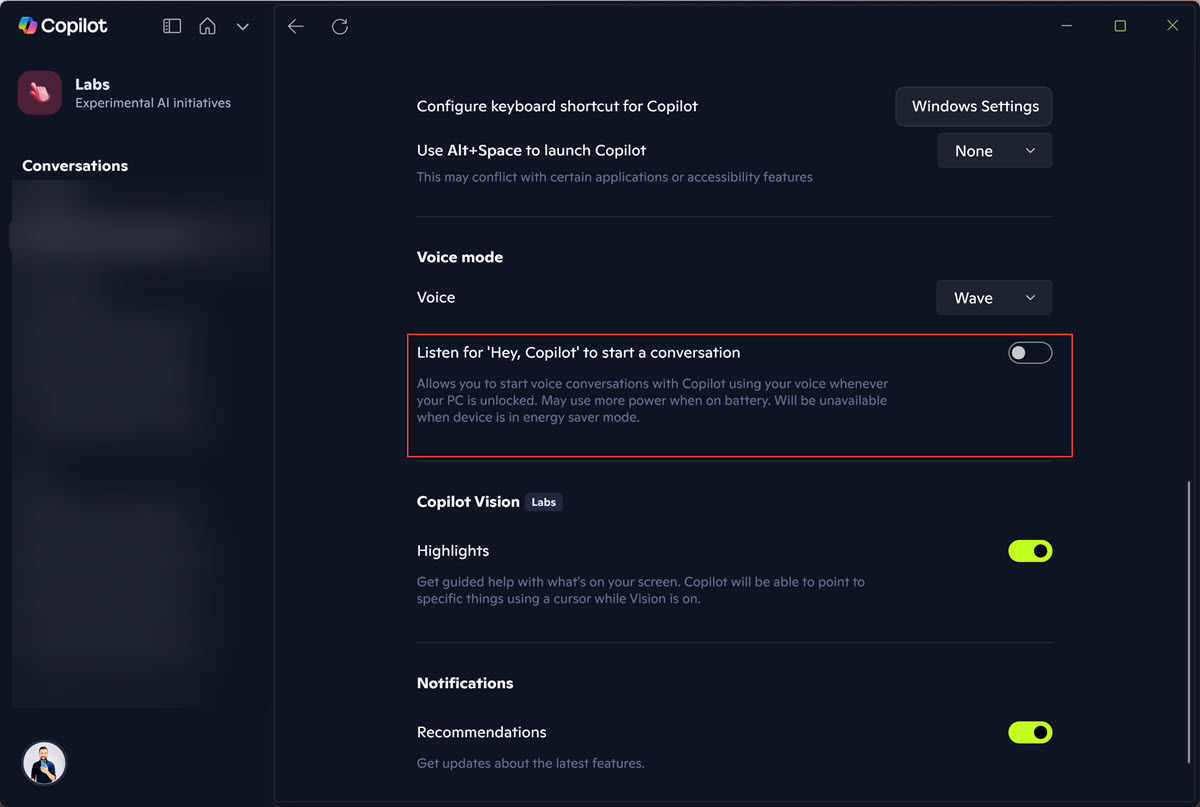Viewport: 1200px width, 807px height.
Task: Enable 'Hey, Copilot' listening toggle
Action: coord(1030,353)
